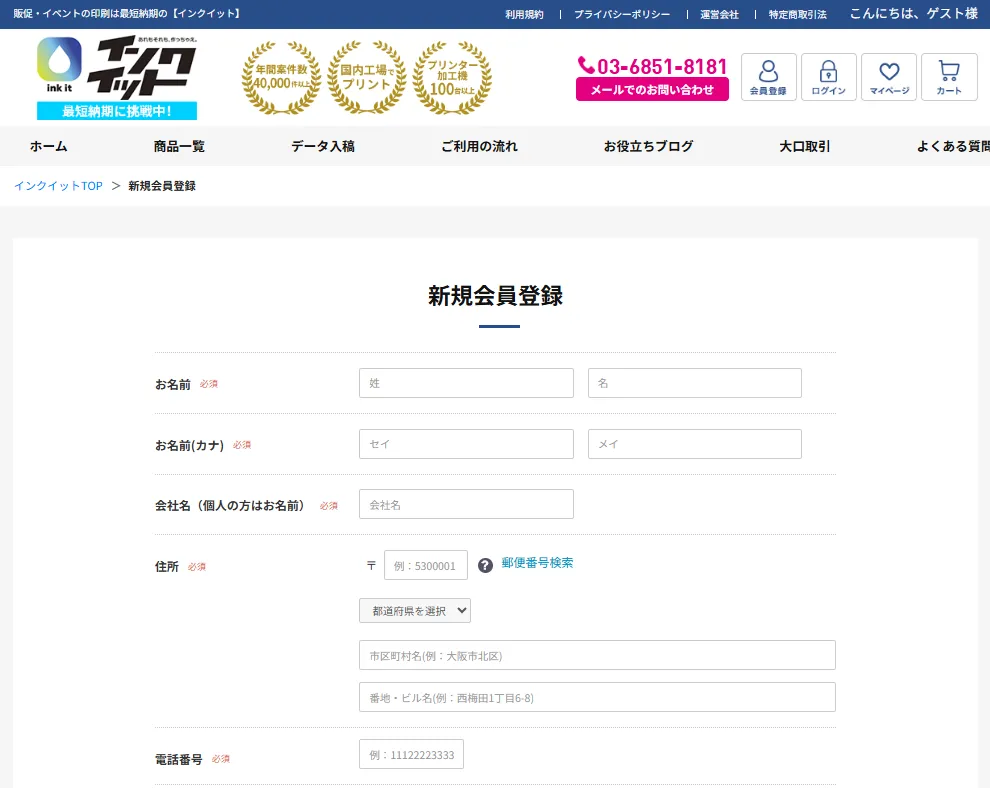This screenshot has height=788, width=990.
Task: Go to データ入稿 in navigation bar
Action: (x=322, y=146)
